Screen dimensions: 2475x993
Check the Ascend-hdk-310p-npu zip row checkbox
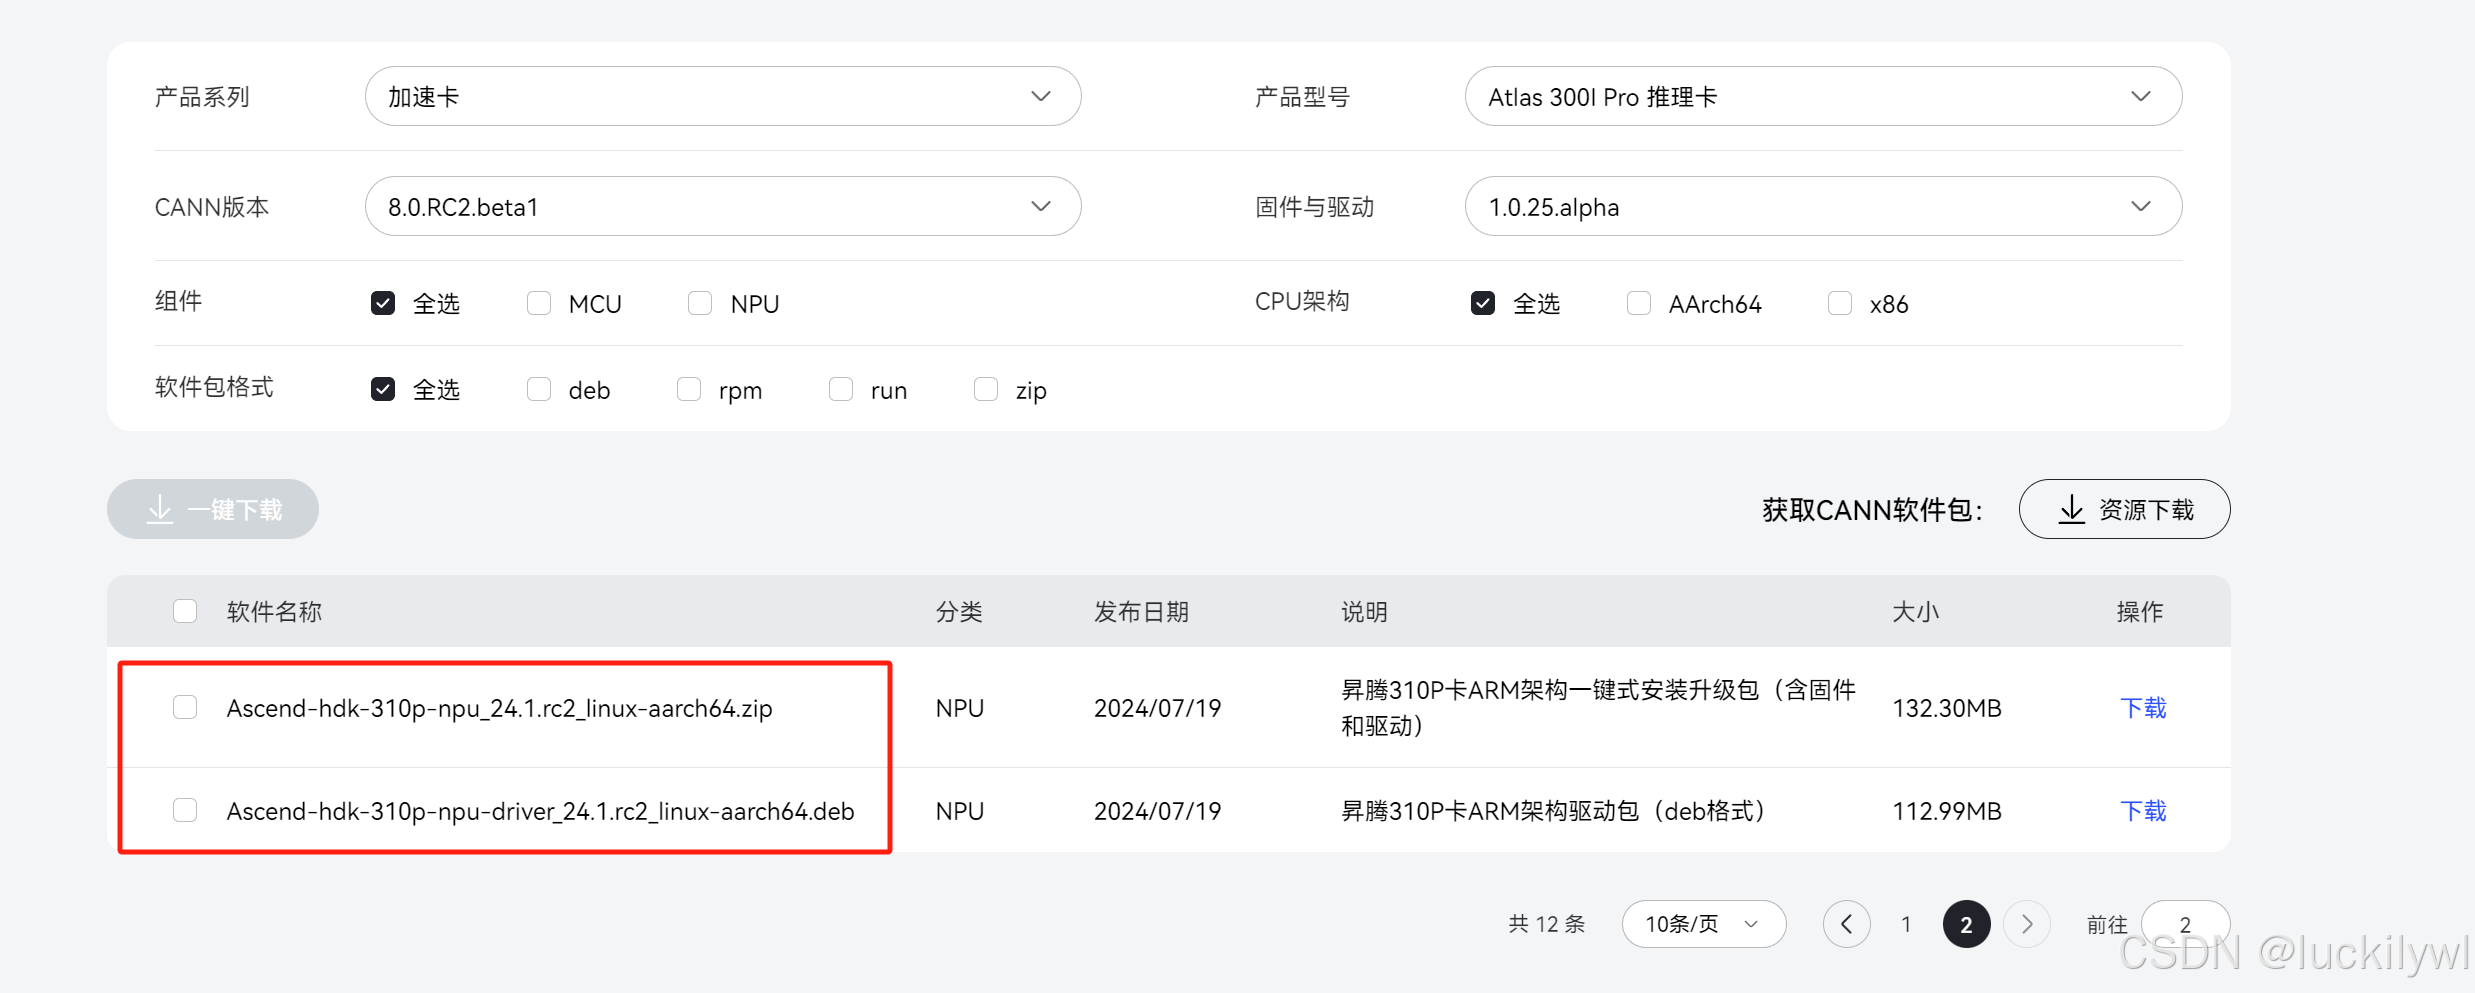point(185,707)
